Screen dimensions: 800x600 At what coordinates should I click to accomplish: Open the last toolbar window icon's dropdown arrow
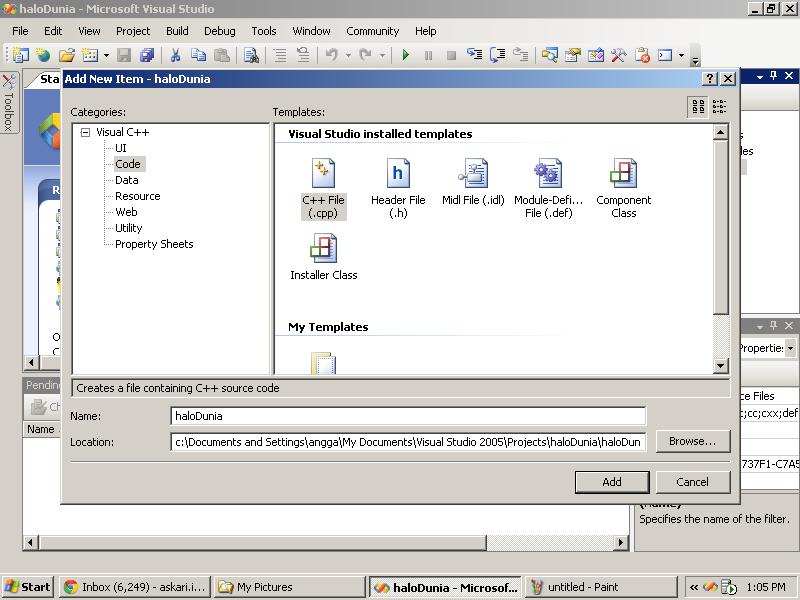coord(681,55)
